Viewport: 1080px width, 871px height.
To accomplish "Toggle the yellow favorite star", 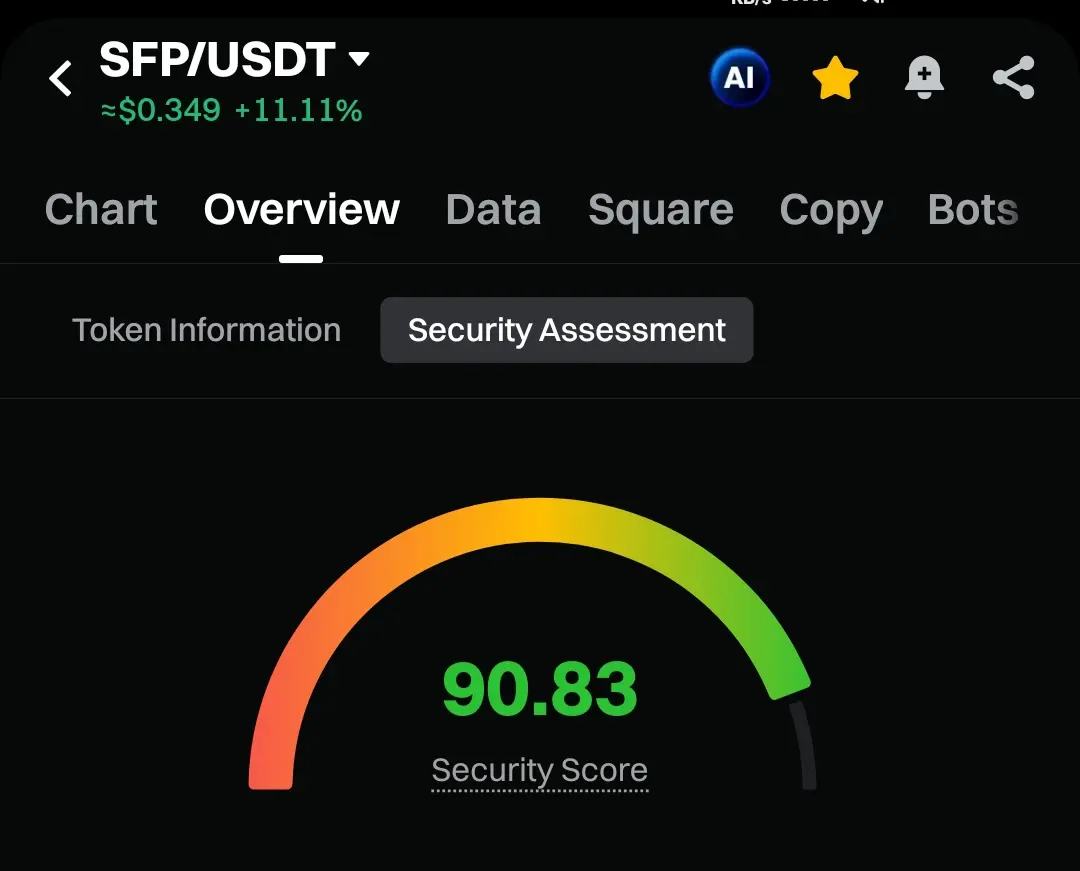I will click(x=835, y=78).
